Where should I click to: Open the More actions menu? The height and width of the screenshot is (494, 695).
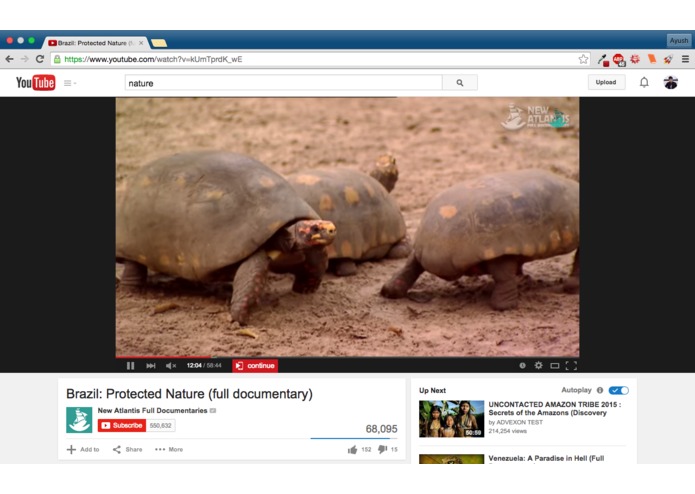pos(169,449)
